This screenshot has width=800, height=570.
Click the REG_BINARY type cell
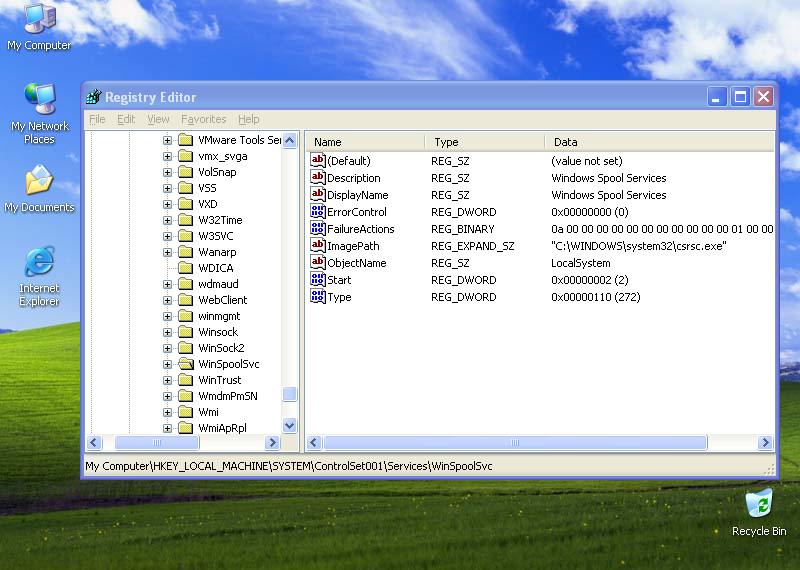pyautogui.click(x=463, y=229)
